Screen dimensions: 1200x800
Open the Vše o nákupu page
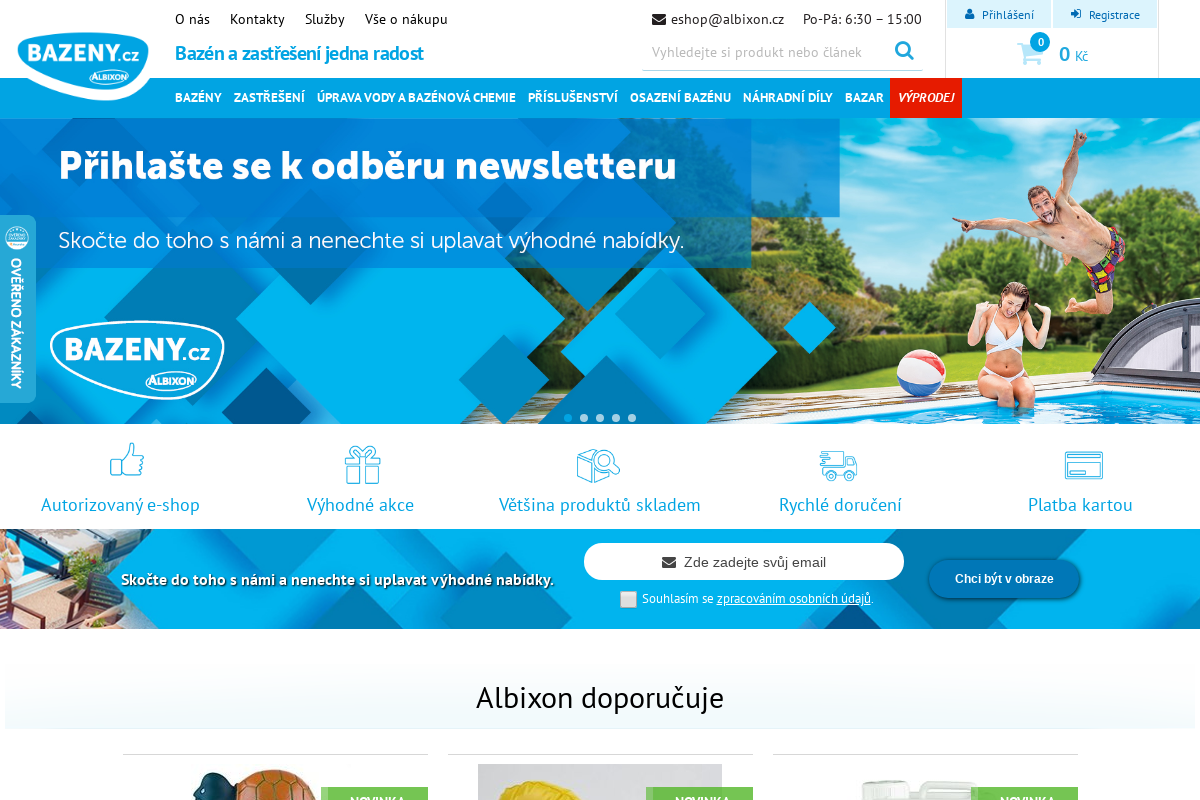(406, 19)
